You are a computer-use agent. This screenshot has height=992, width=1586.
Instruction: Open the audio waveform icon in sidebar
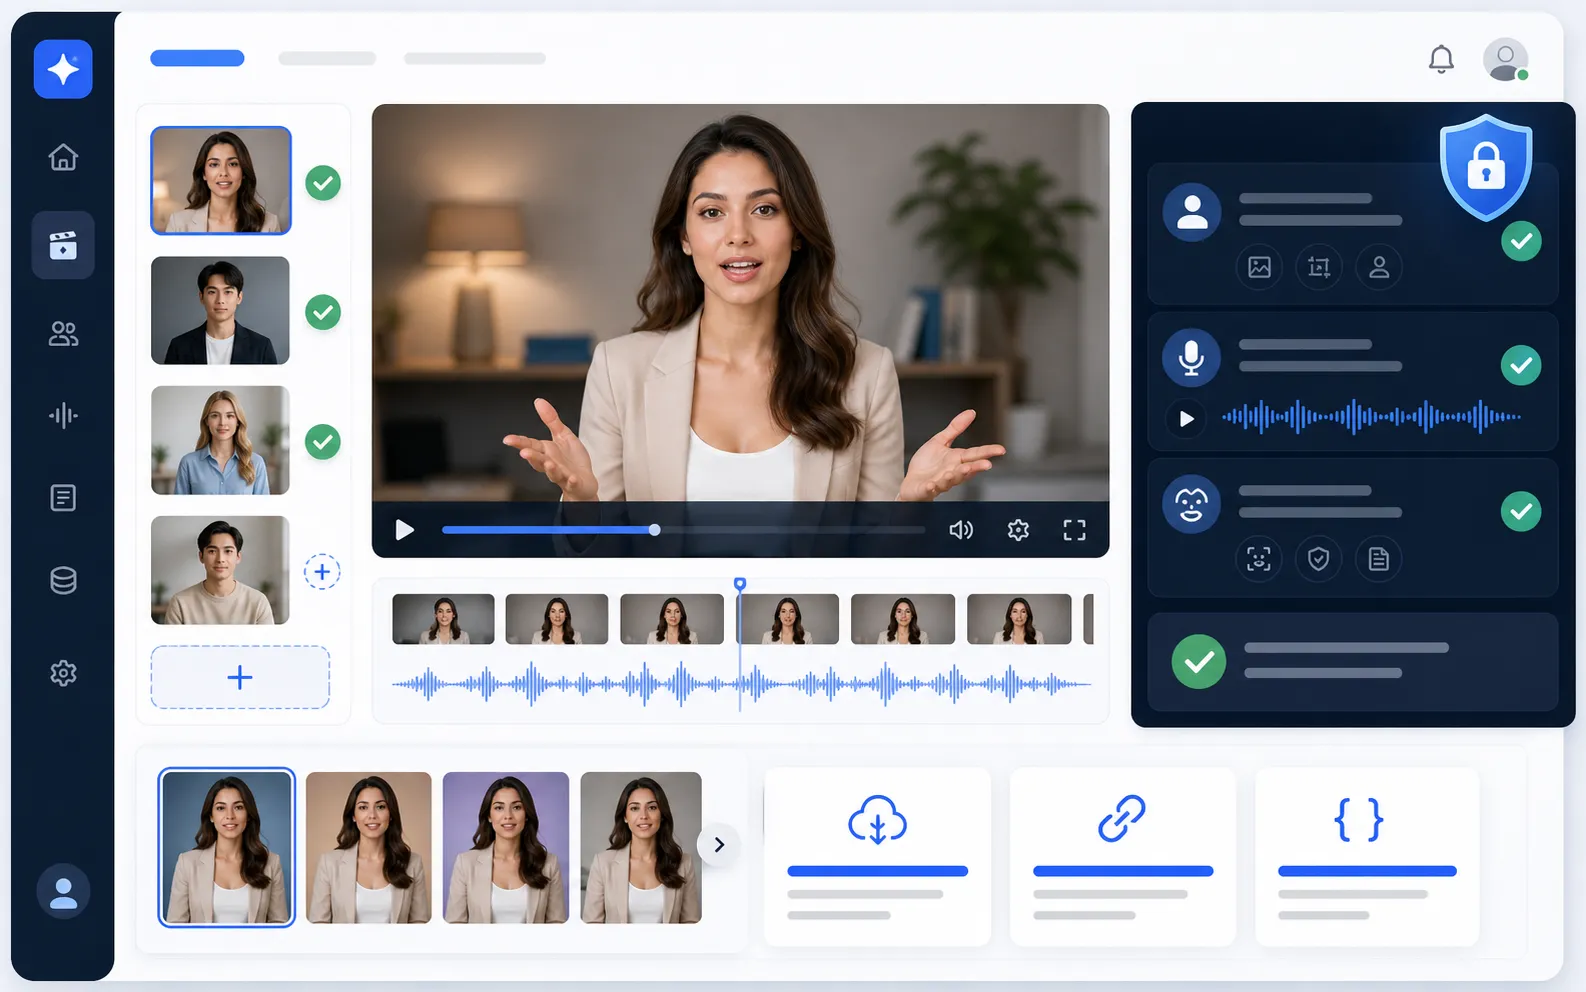(63, 415)
